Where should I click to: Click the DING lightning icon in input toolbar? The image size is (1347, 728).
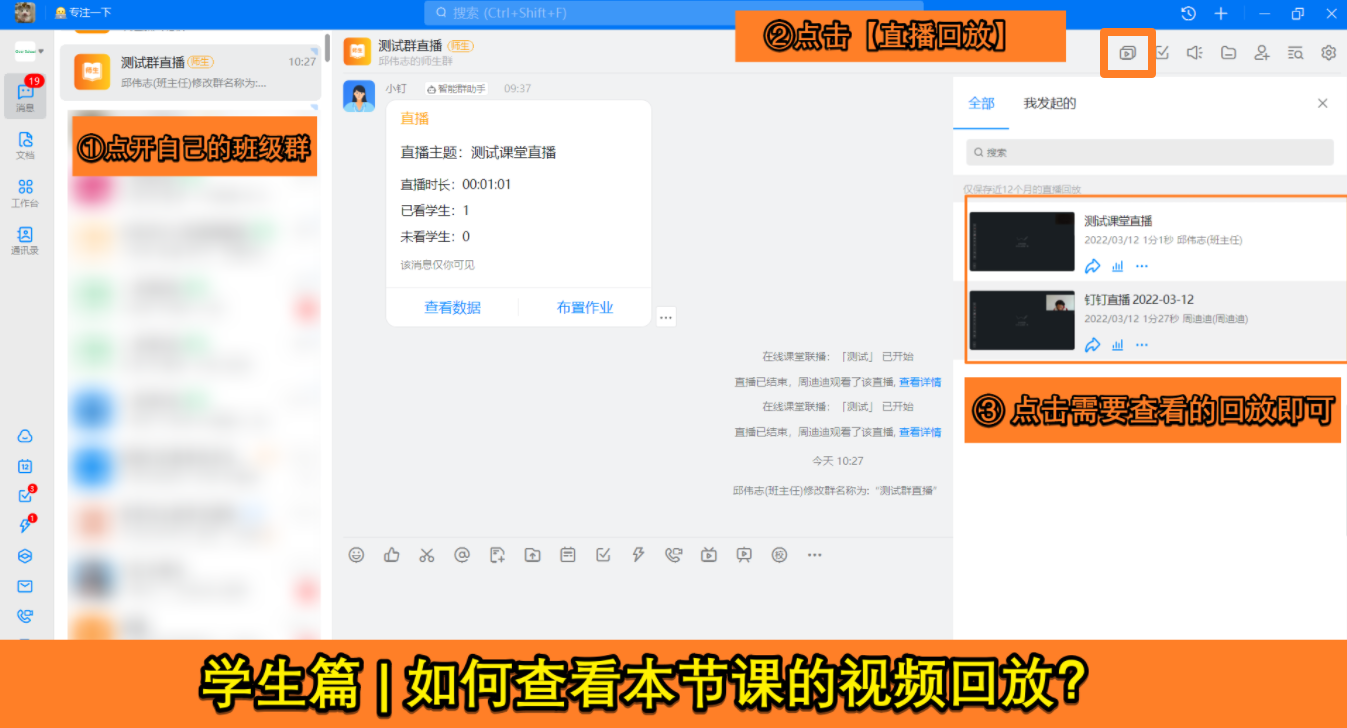tap(638, 555)
